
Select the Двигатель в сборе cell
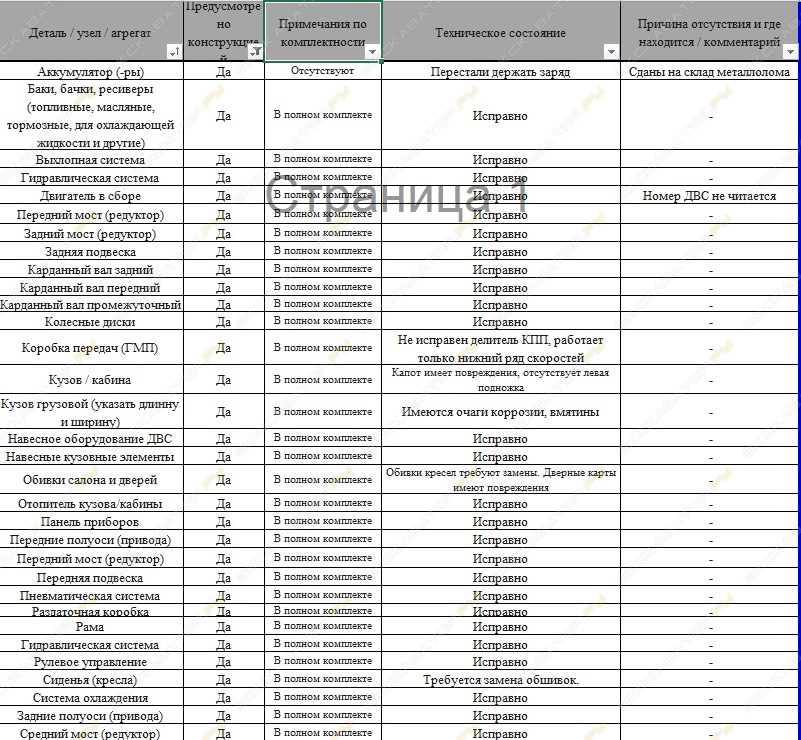91,196
